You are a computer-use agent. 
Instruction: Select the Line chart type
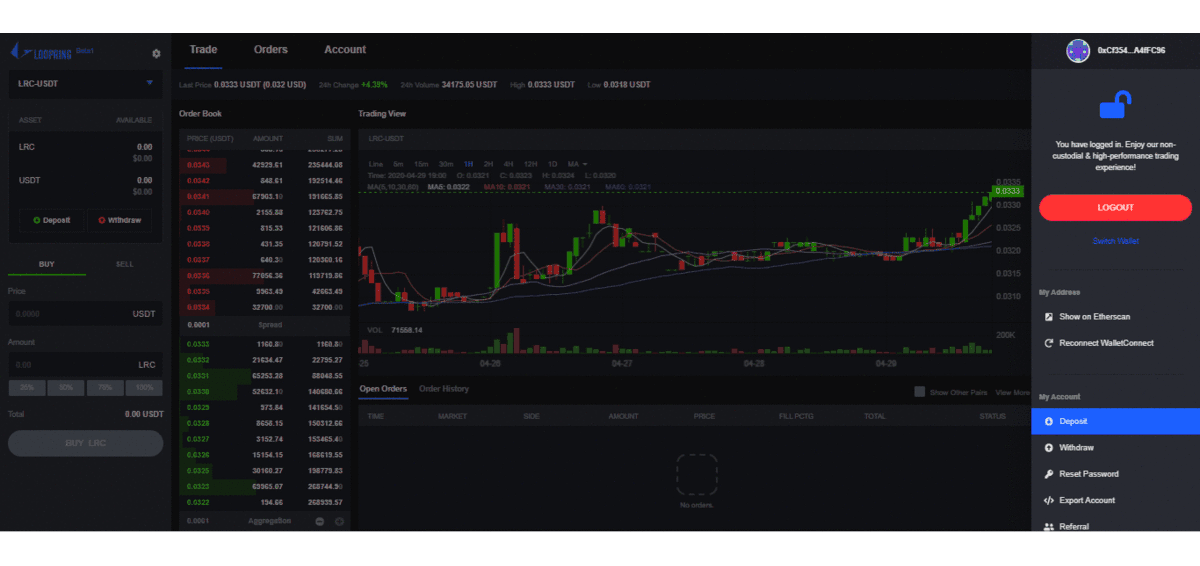(376, 163)
